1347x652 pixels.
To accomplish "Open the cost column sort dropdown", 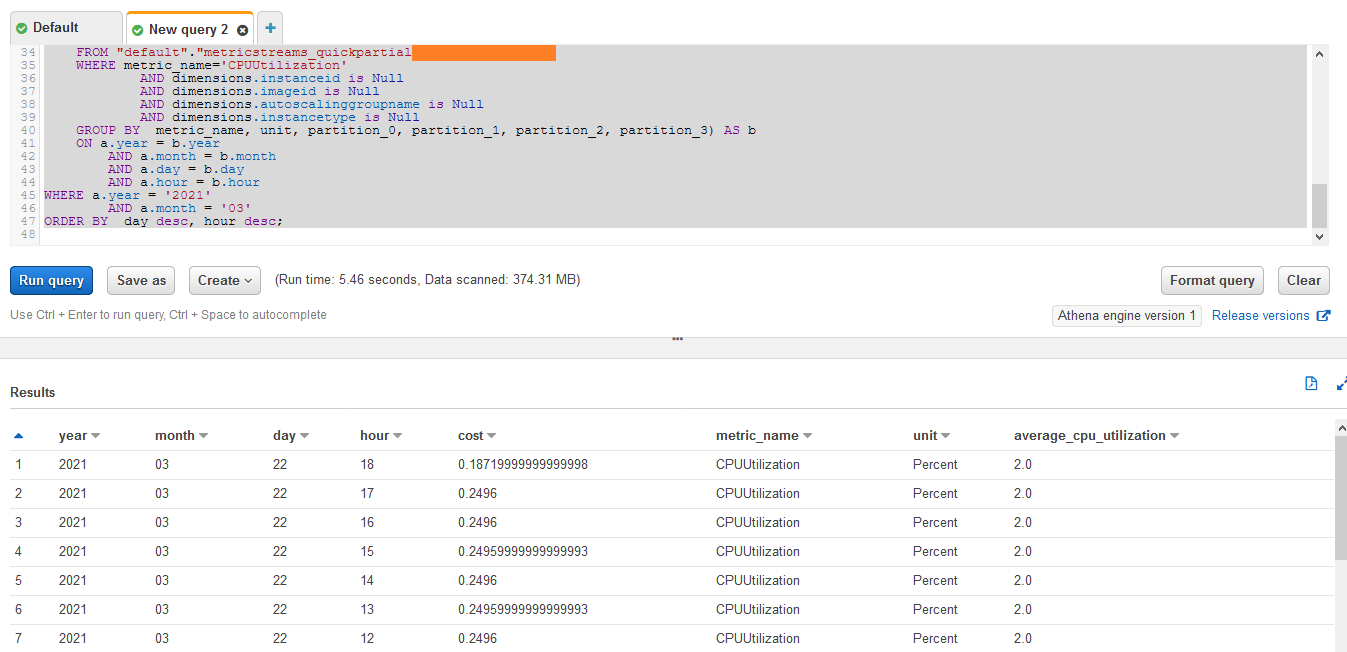I will (x=493, y=435).
